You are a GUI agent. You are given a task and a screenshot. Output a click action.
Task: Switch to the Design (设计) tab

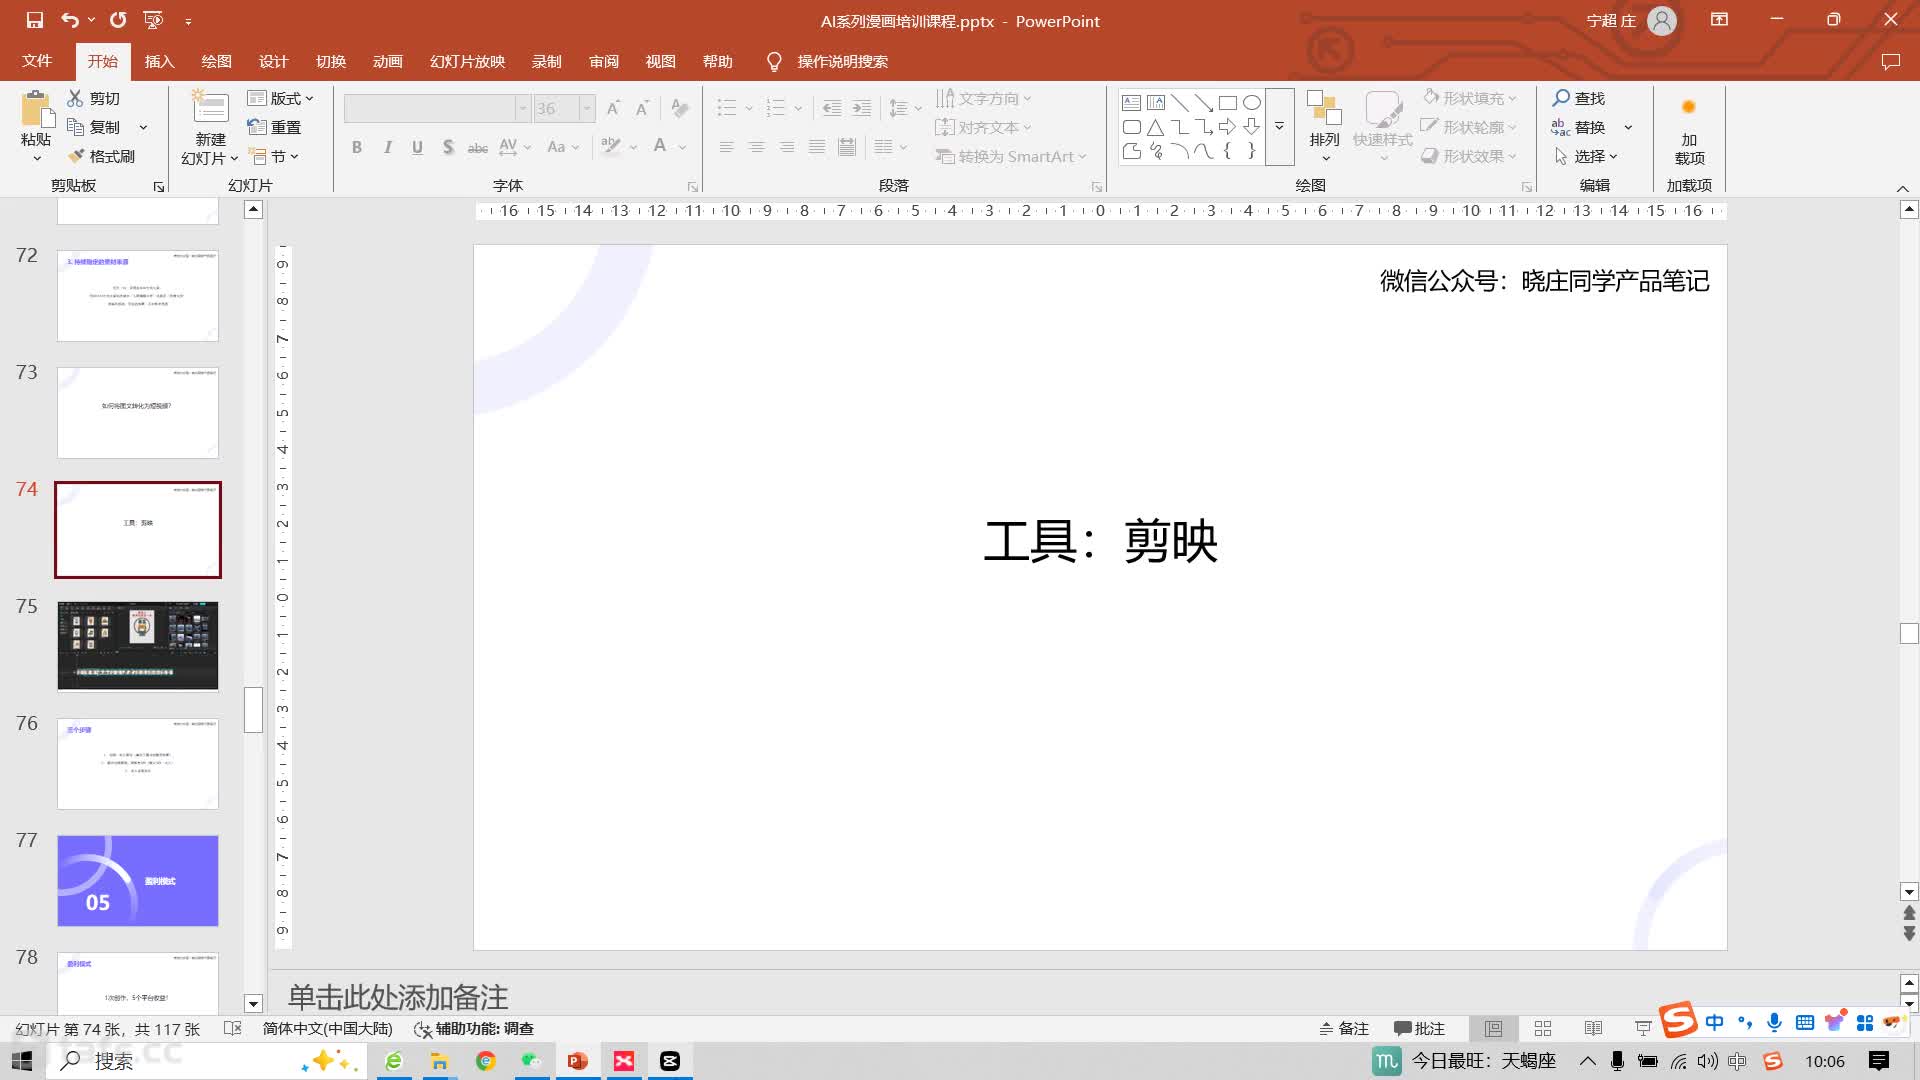pyautogui.click(x=273, y=61)
